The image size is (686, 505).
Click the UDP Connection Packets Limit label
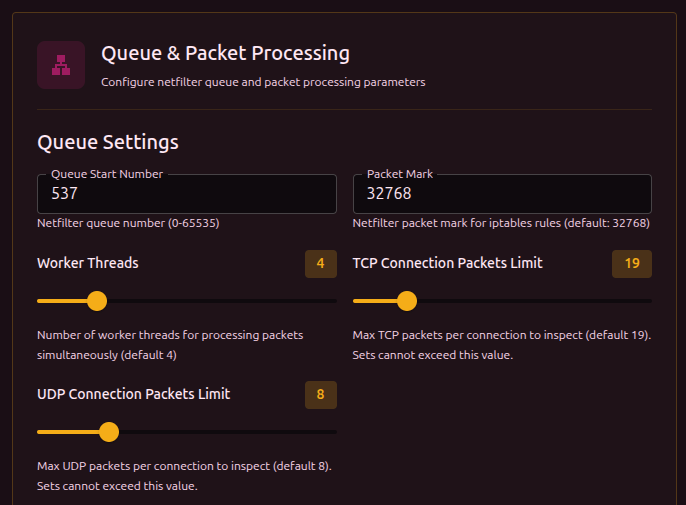[x=134, y=394]
